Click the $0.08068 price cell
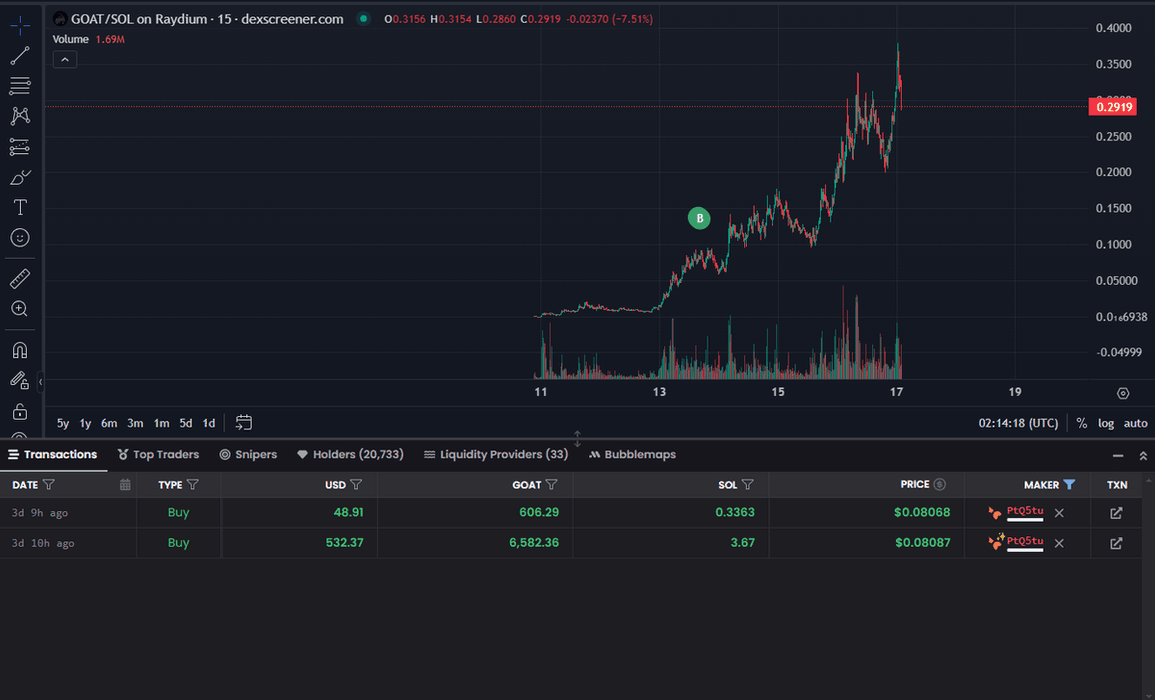This screenshot has height=700, width=1155. pos(921,512)
